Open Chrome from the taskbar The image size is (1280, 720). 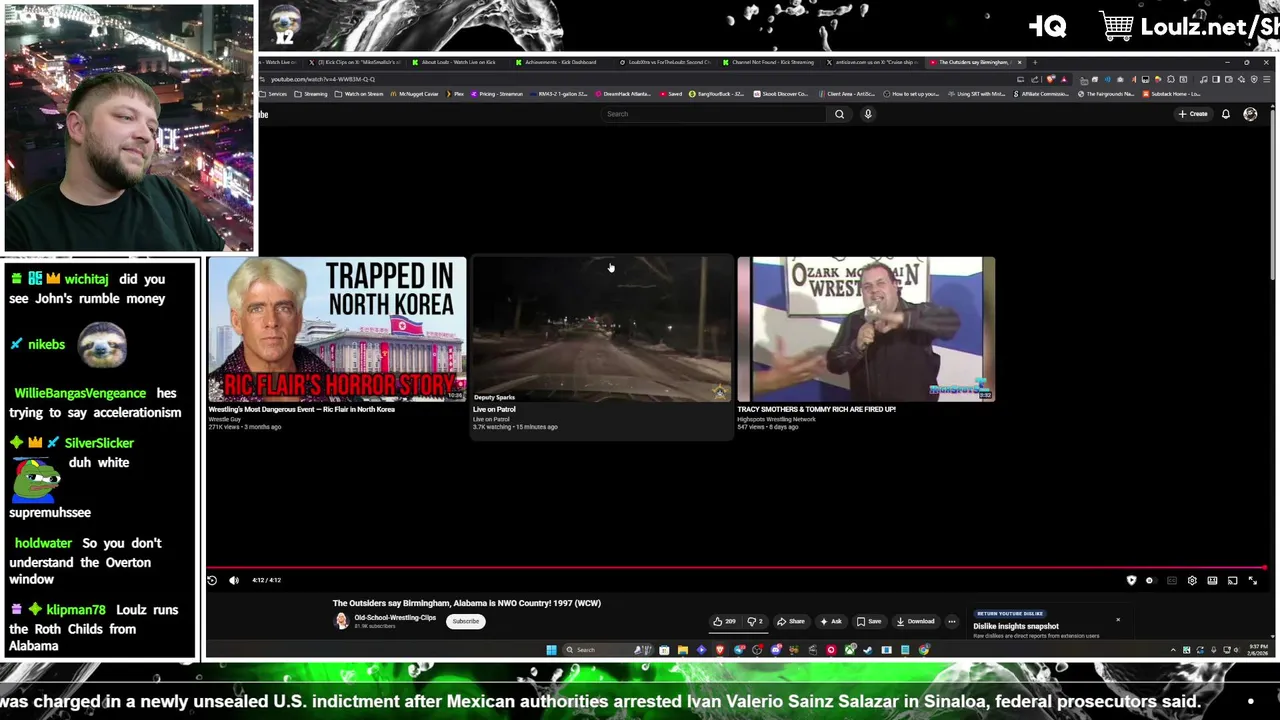[924, 650]
